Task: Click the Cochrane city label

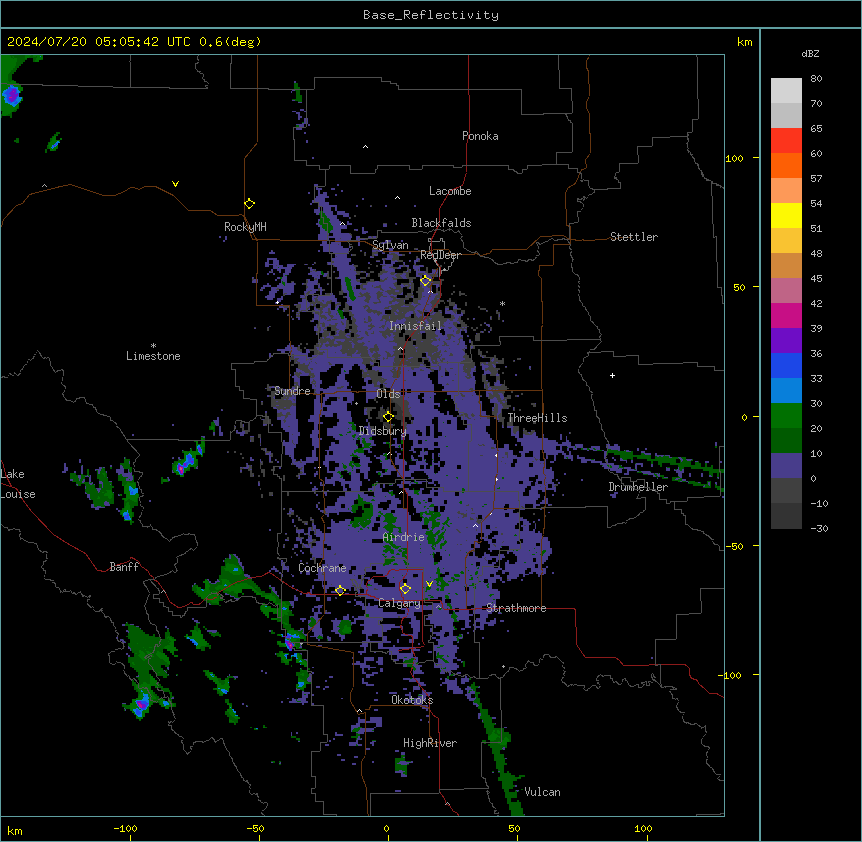Action: point(322,568)
